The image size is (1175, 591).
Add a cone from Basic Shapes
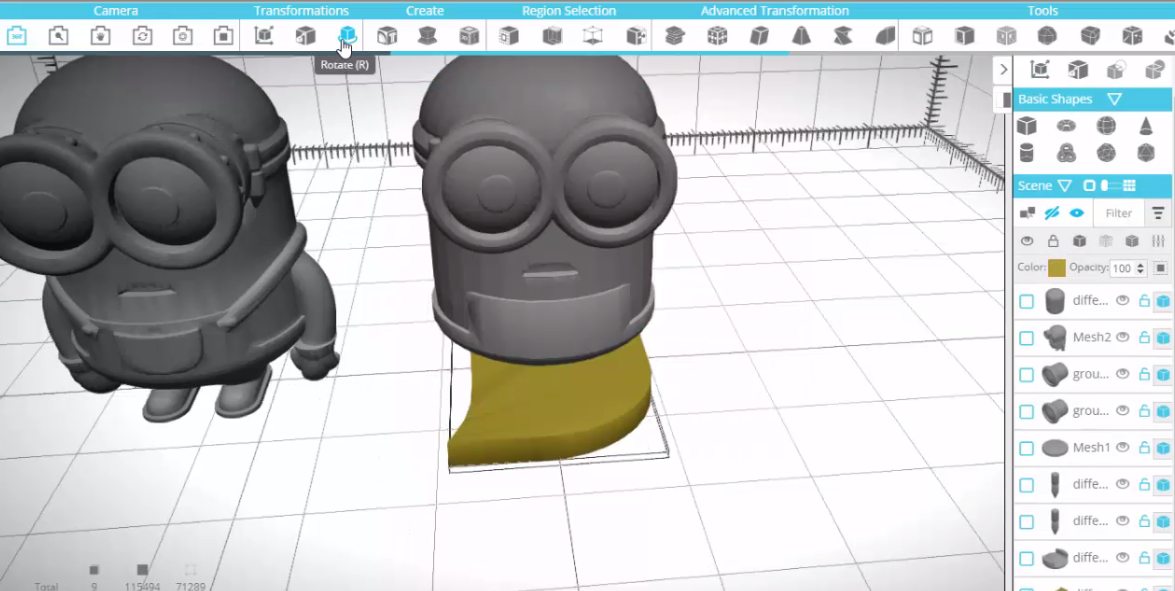1146,126
